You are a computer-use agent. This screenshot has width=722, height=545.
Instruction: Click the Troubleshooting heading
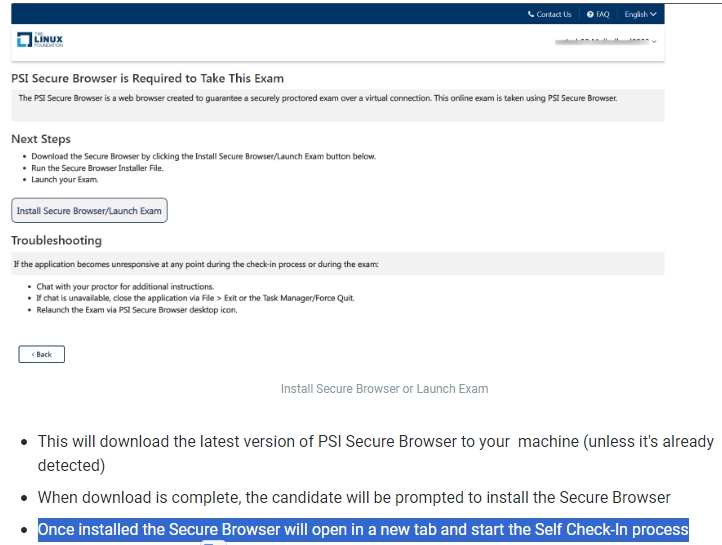pyautogui.click(x=56, y=240)
